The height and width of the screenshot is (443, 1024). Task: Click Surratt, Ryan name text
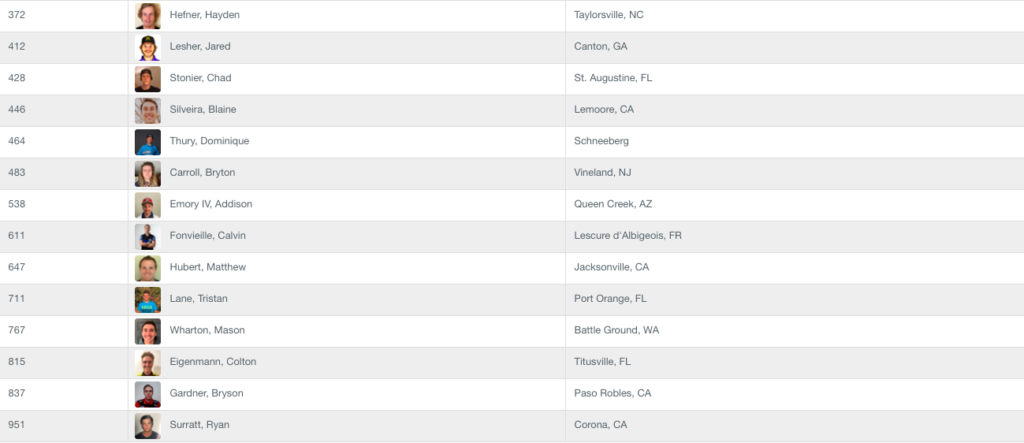[199, 425]
